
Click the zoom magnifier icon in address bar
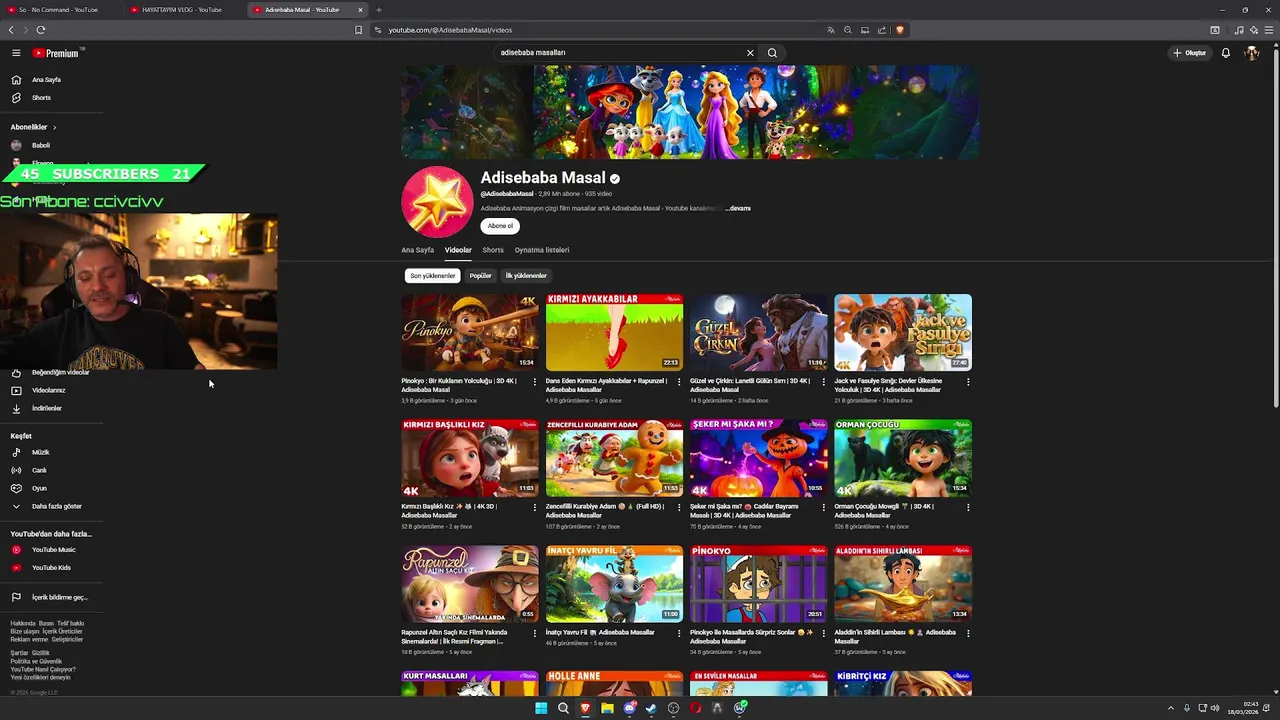tap(848, 30)
